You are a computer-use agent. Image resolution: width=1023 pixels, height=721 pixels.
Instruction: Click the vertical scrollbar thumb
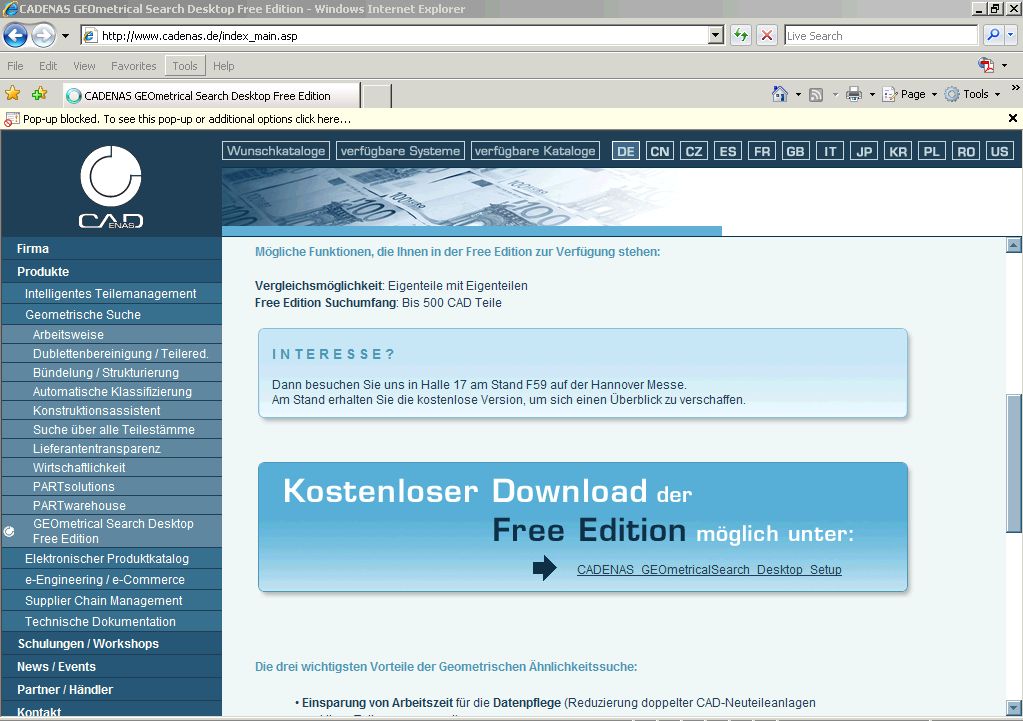point(1014,463)
